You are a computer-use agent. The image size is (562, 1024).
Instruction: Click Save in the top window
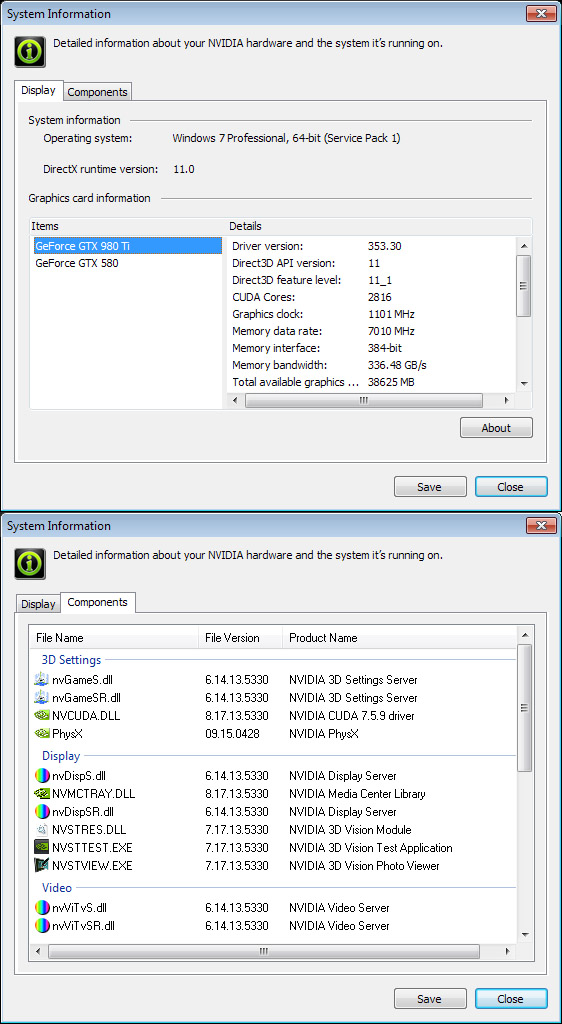(430, 487)
